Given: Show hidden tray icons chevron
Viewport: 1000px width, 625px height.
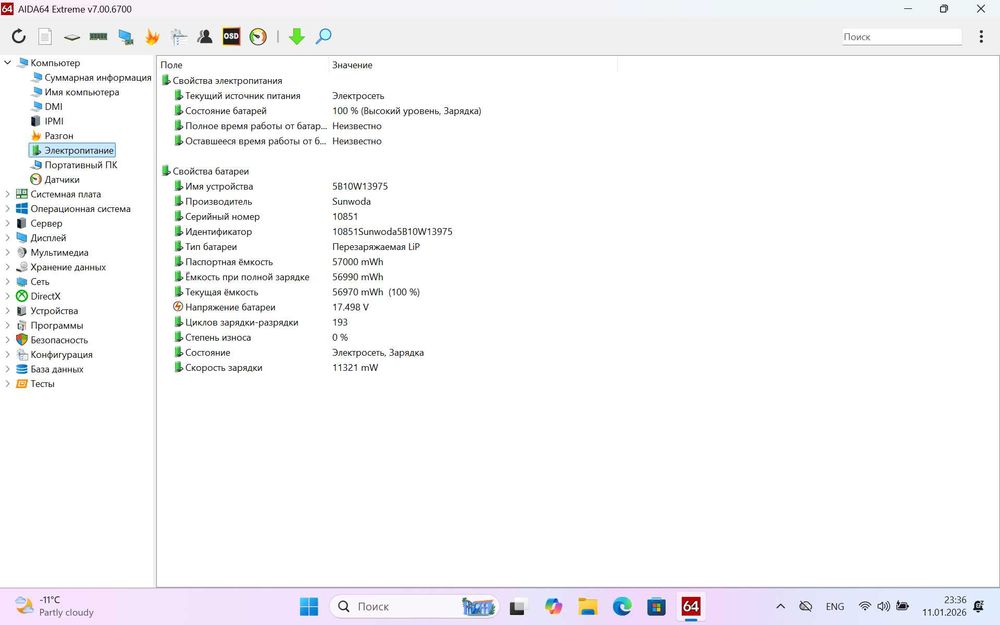Looking at the screenshot, I should pos(781,607).
